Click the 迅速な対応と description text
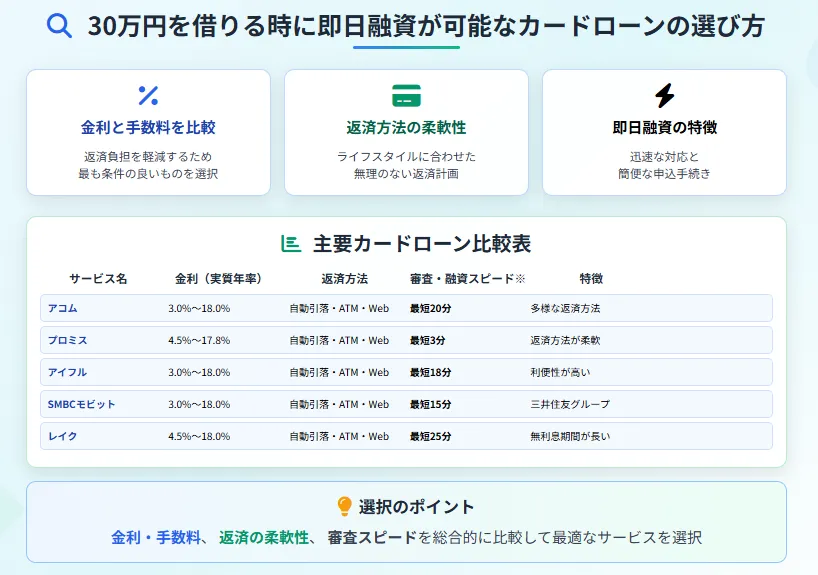Viewport: 818px width, 575px height. pos(664,157)
